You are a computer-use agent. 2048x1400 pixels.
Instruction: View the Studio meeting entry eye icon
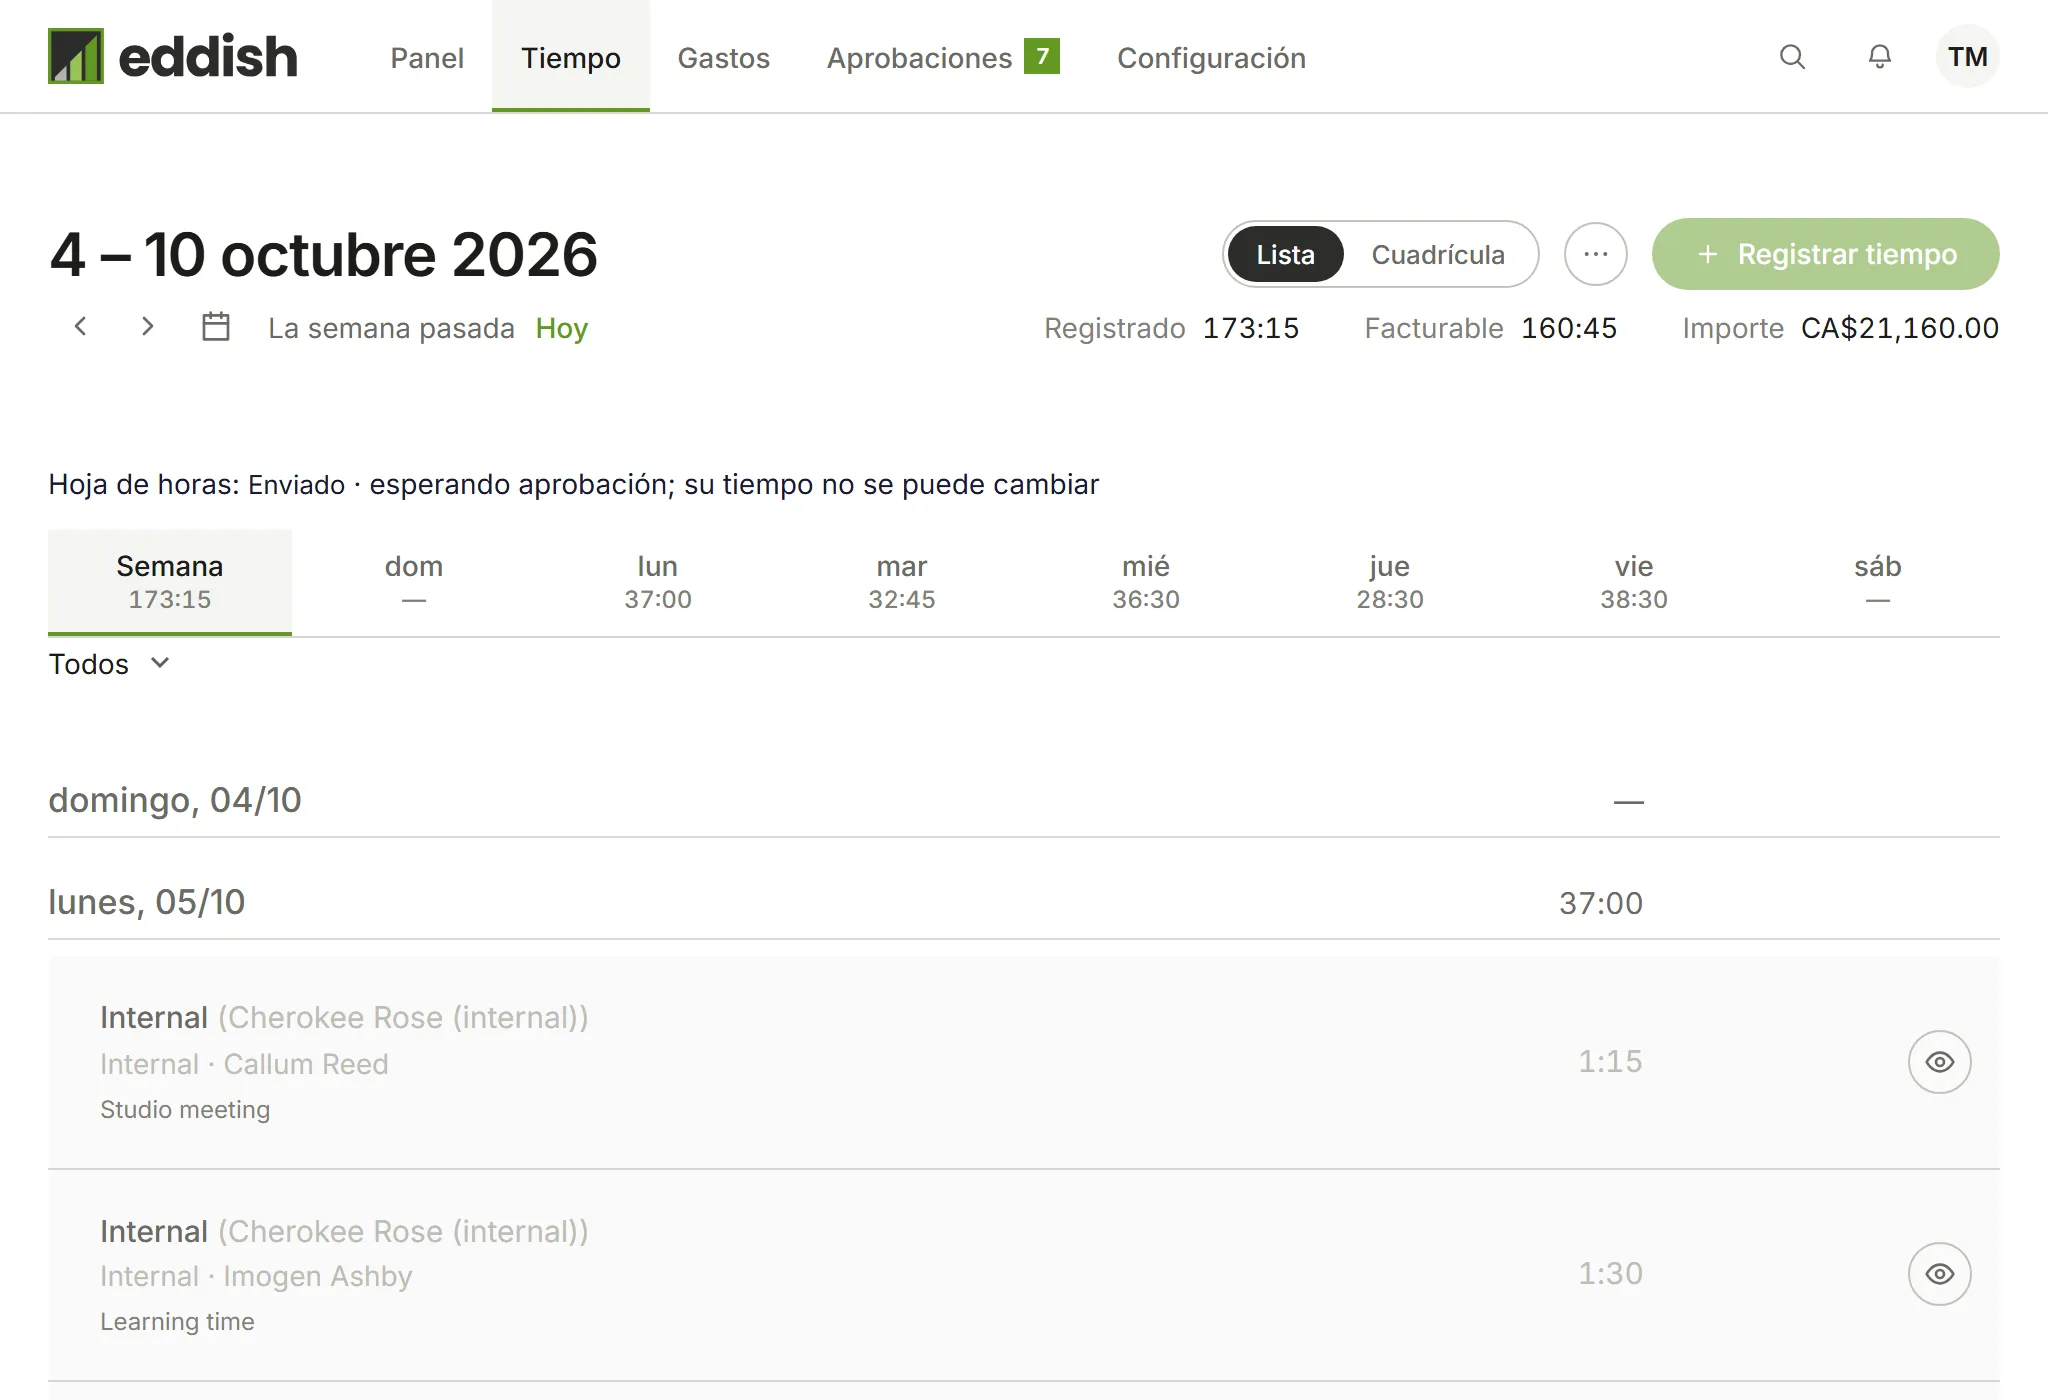(x=1940, y=1062)
